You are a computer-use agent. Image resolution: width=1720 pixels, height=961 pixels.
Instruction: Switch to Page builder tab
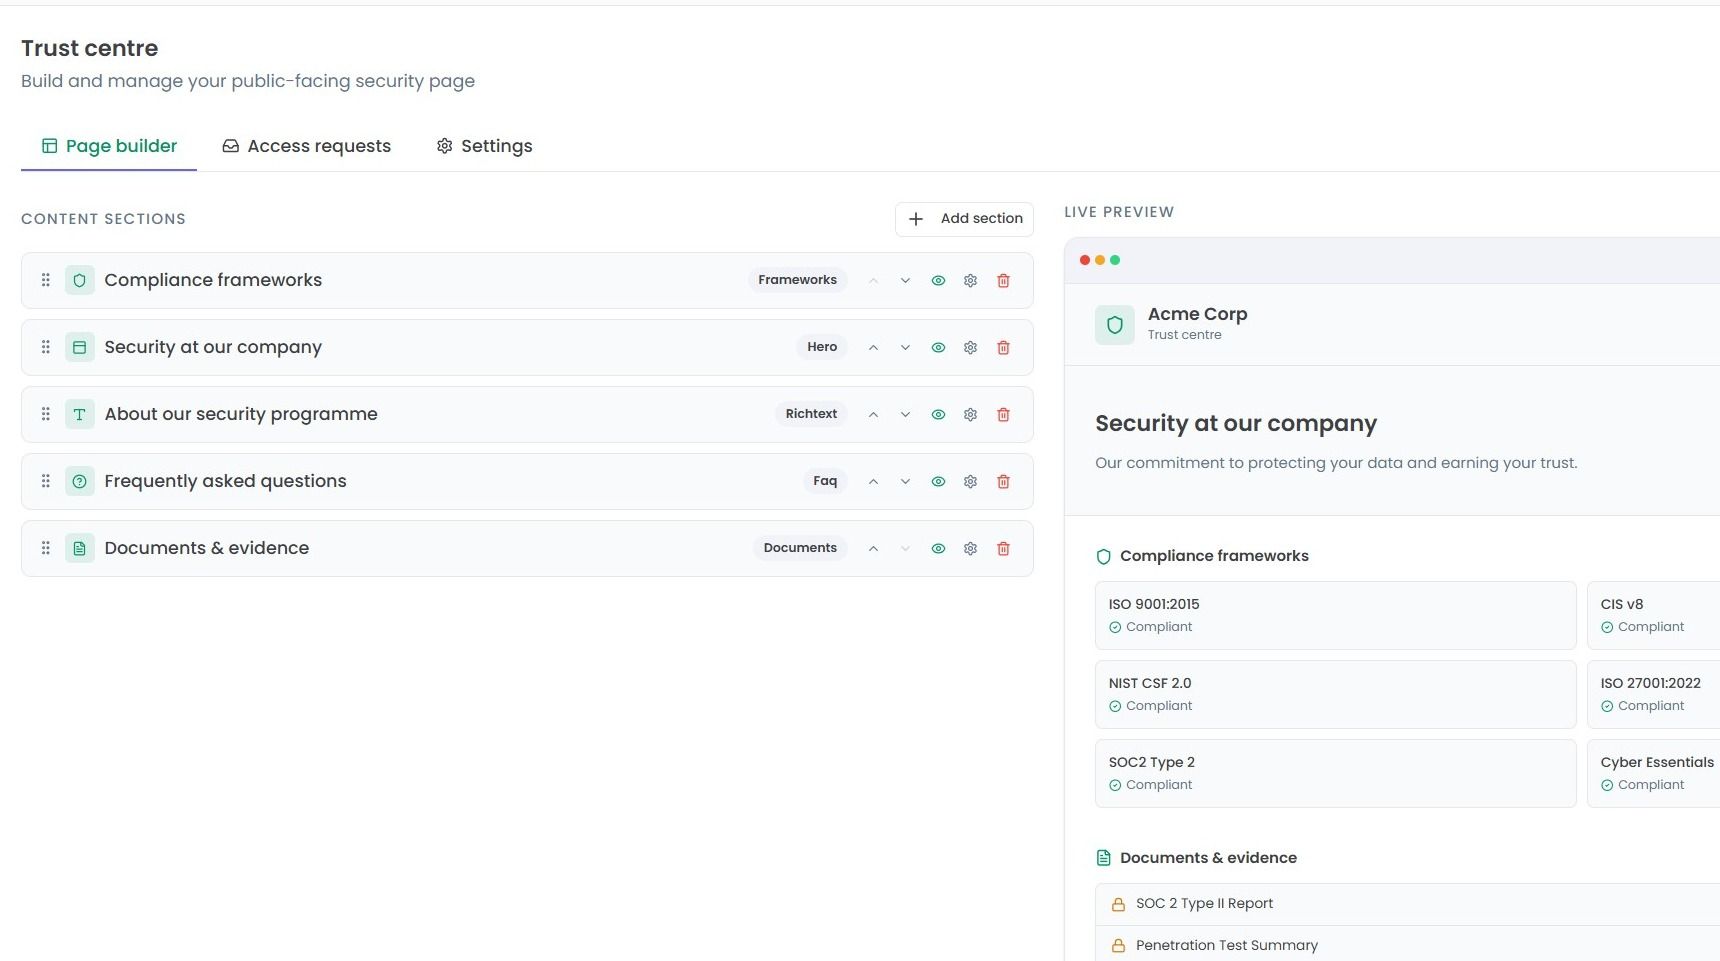(109, 146)
